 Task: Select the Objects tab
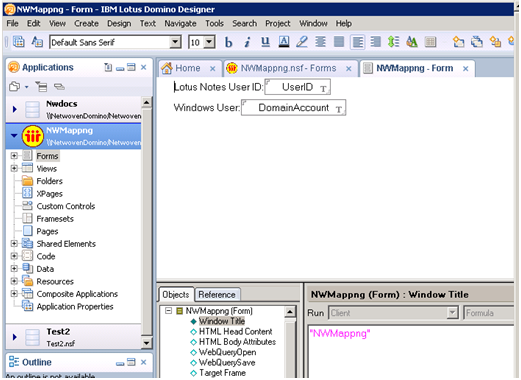[x=176, y=295]
